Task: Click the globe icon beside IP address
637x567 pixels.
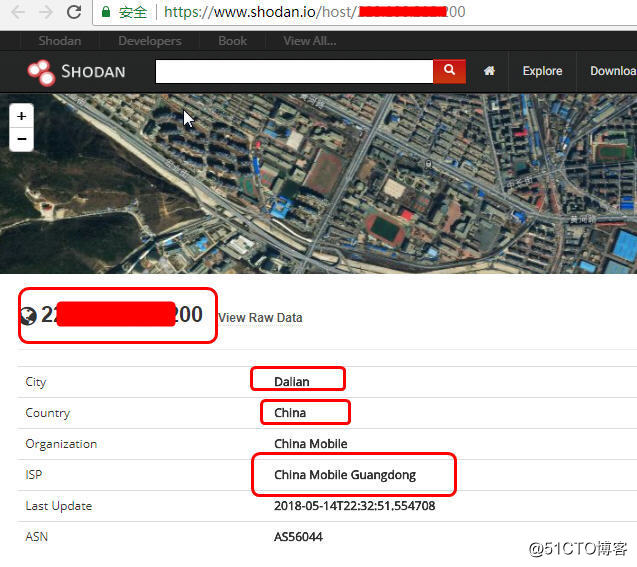Action: (28, 316)
